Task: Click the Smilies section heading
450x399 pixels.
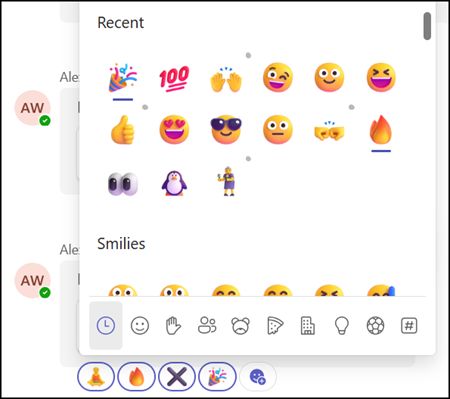Action: (x=121, y=244)
